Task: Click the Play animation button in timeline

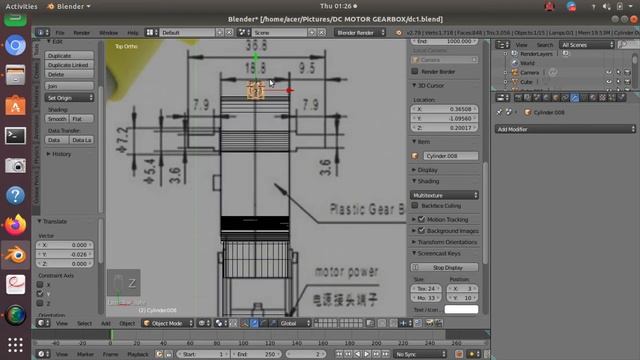Action: click(x=367, y=354)
